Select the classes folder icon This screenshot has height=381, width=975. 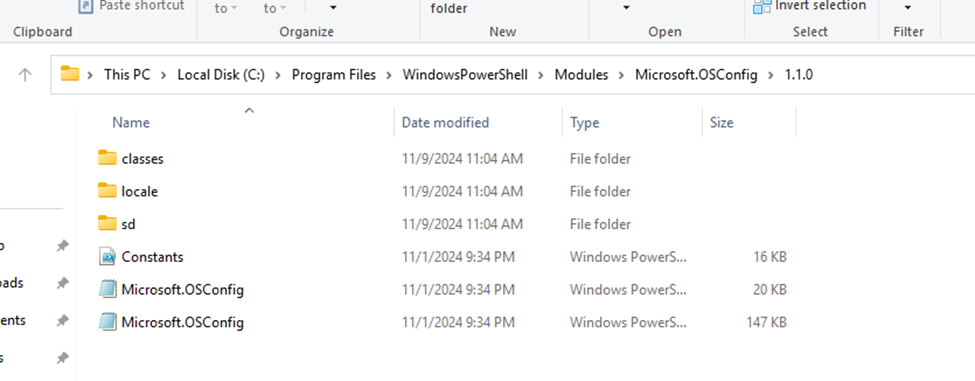pyautogui.click(x=108, y=158)
